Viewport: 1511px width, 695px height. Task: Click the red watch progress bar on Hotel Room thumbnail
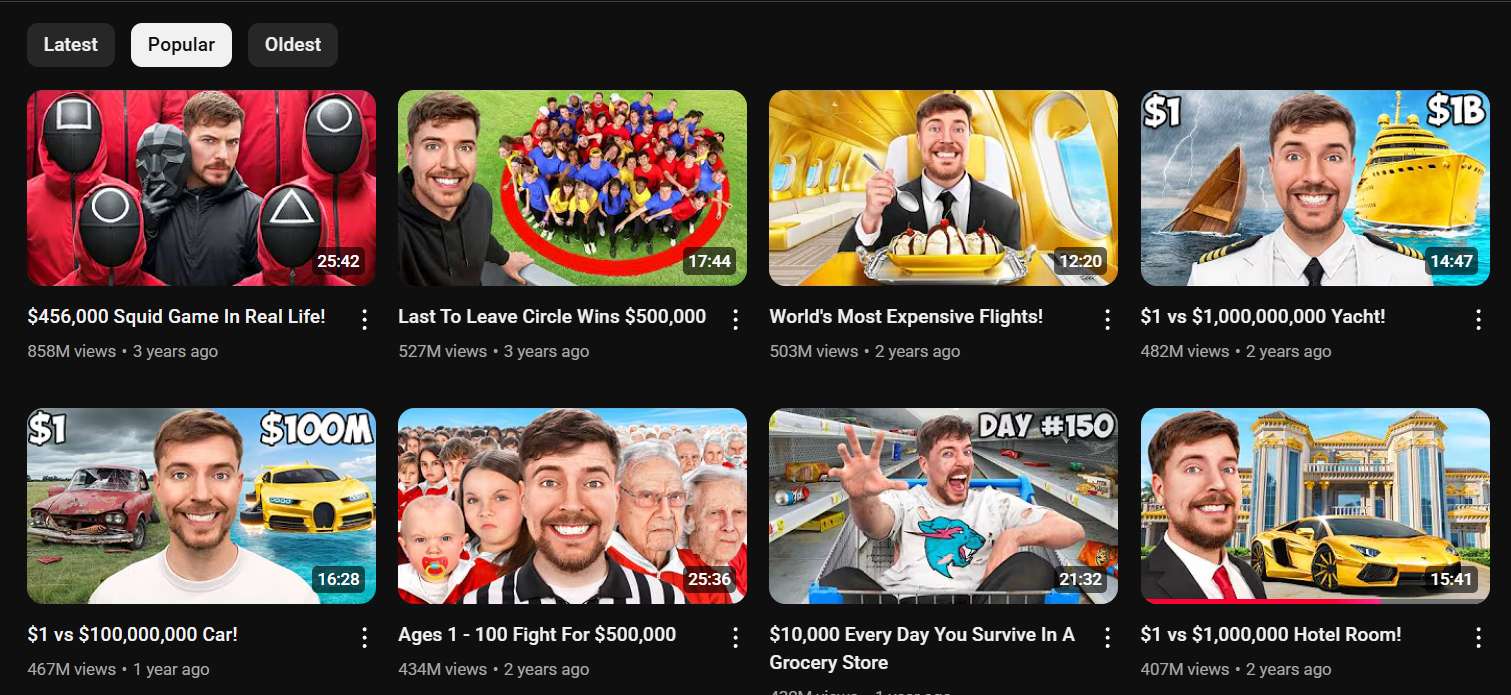point(1262,601)
